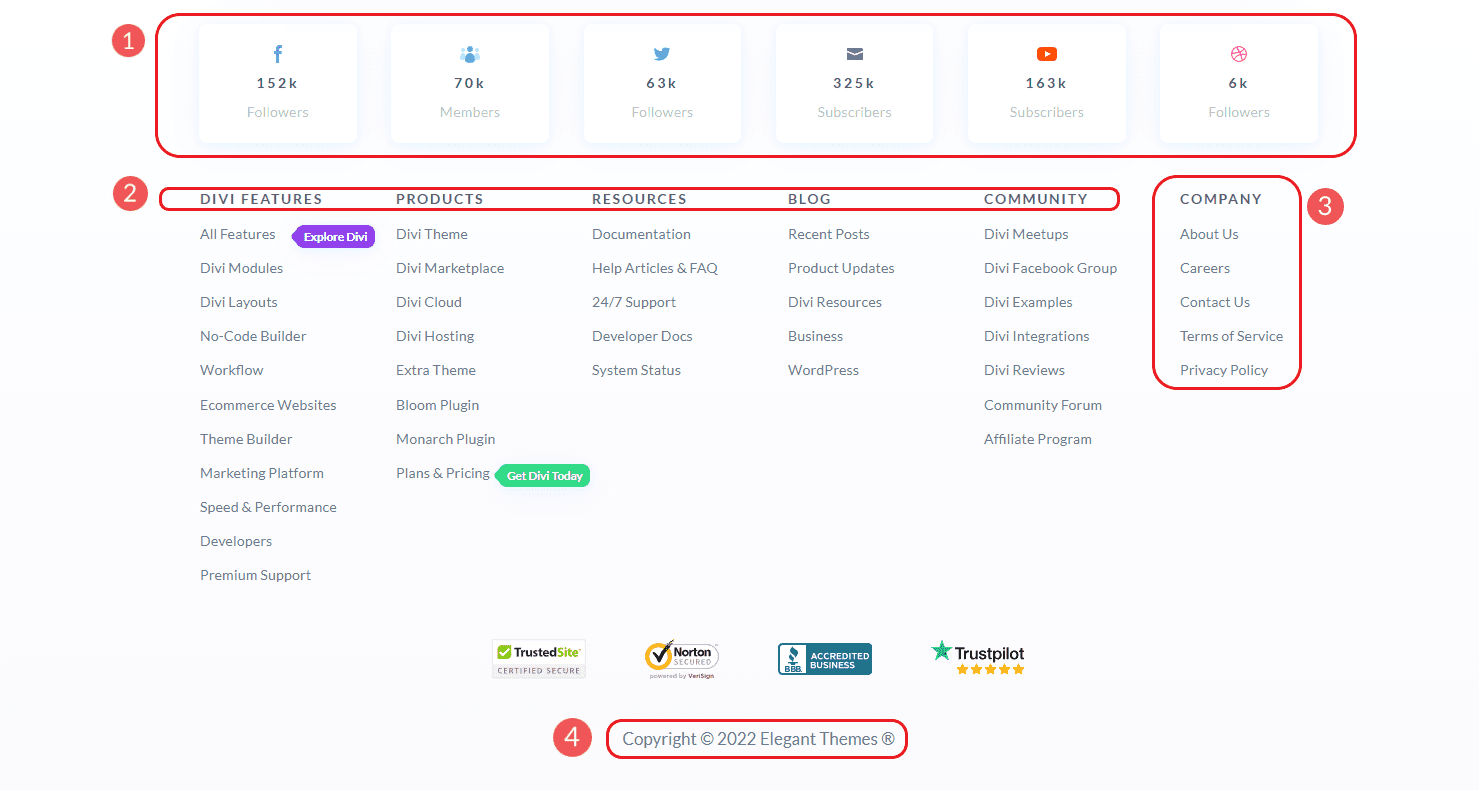Open the DIVI FEATURES column header
This screenshot has height=790, width=1479.
[x=260, y=199]
